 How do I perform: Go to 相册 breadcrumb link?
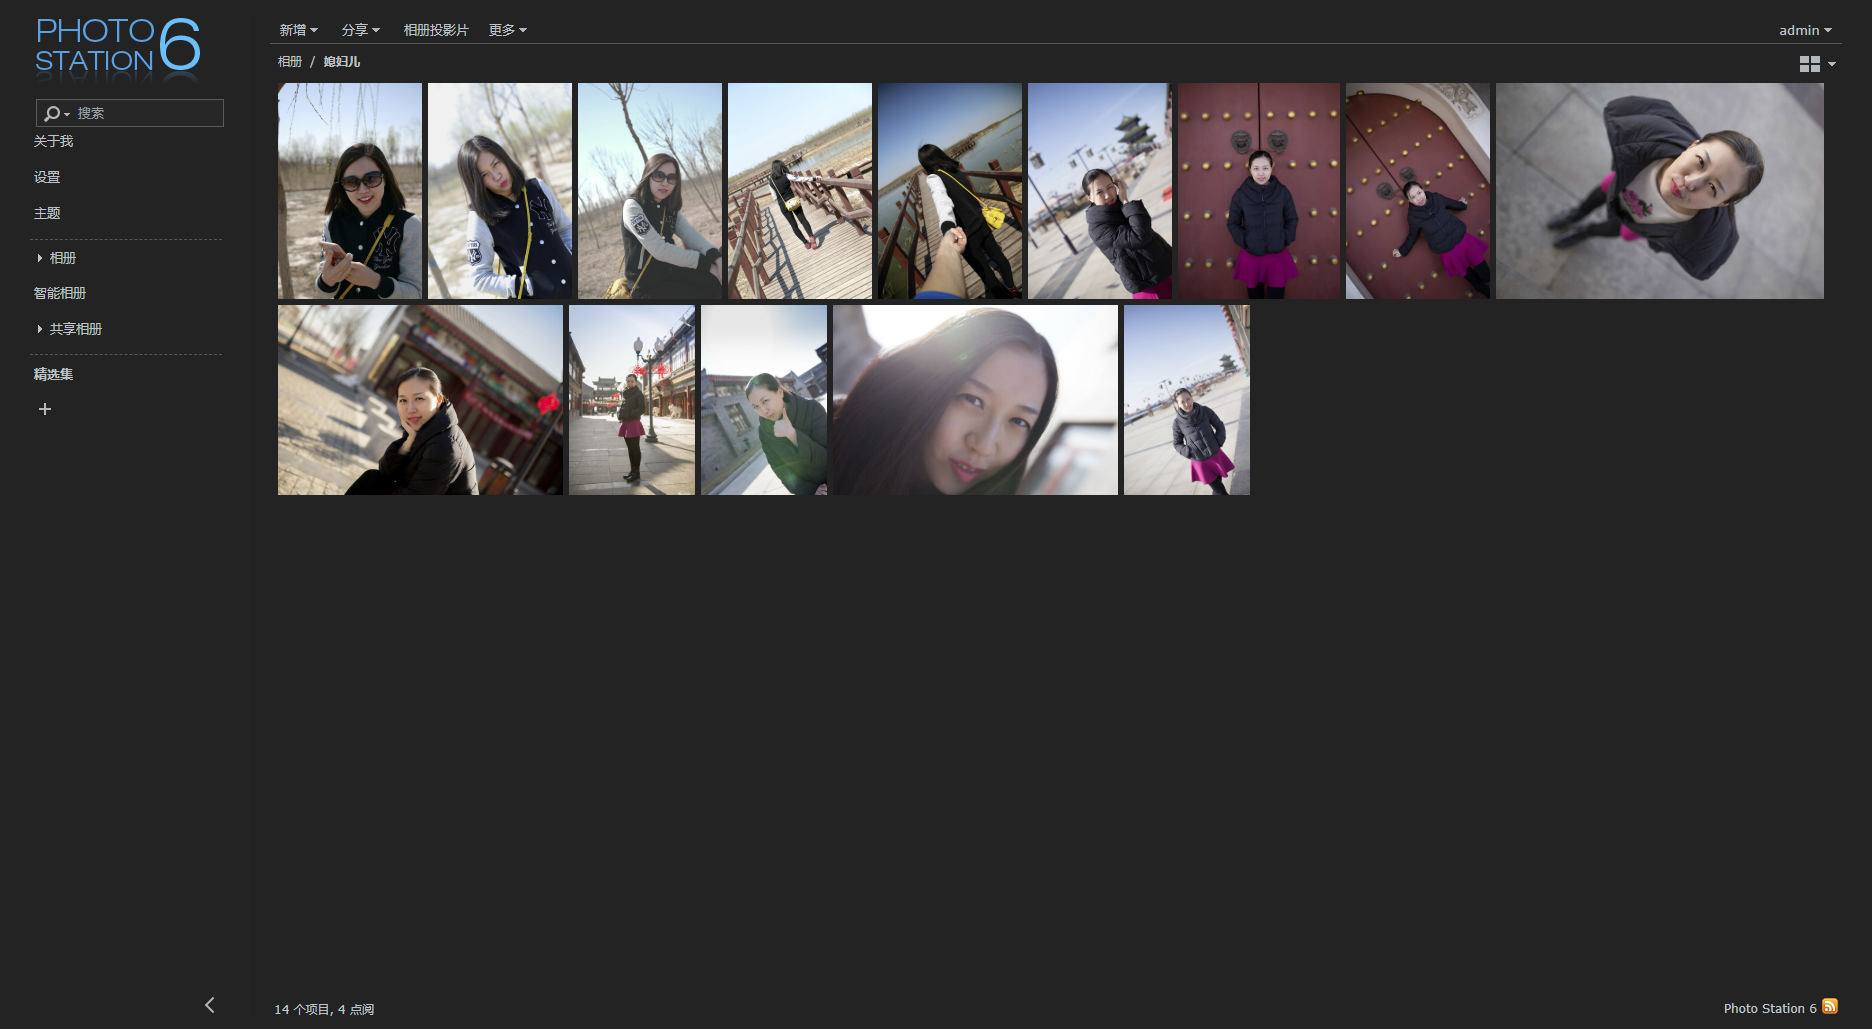tap(290, 61)
